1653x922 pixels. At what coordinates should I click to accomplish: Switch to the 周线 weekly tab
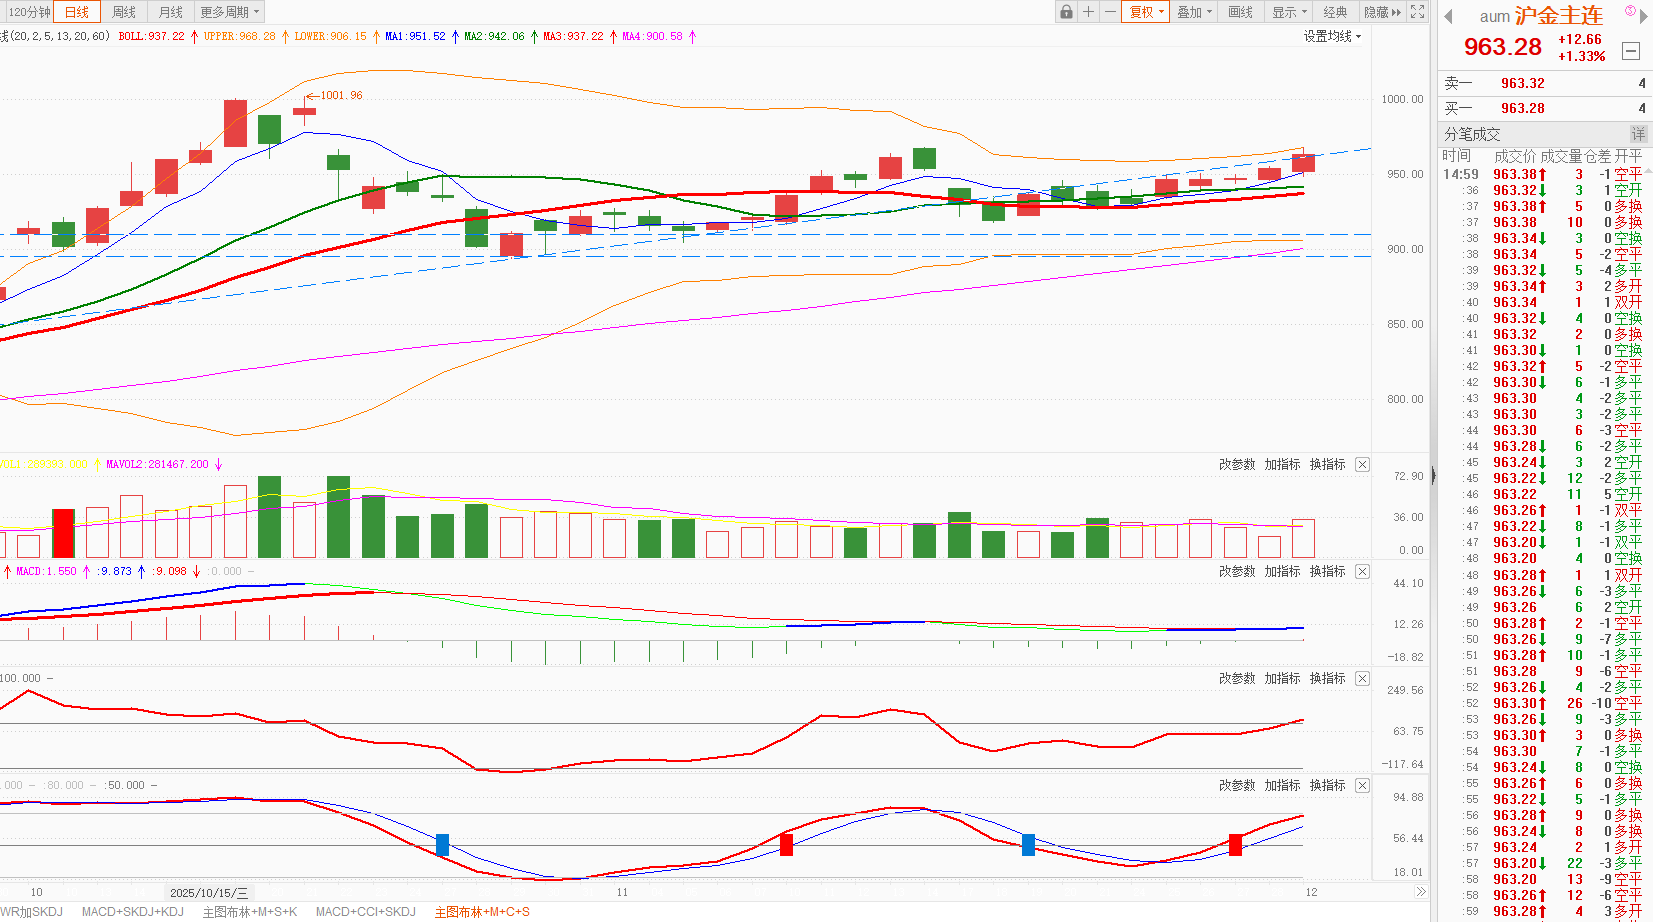124,12
